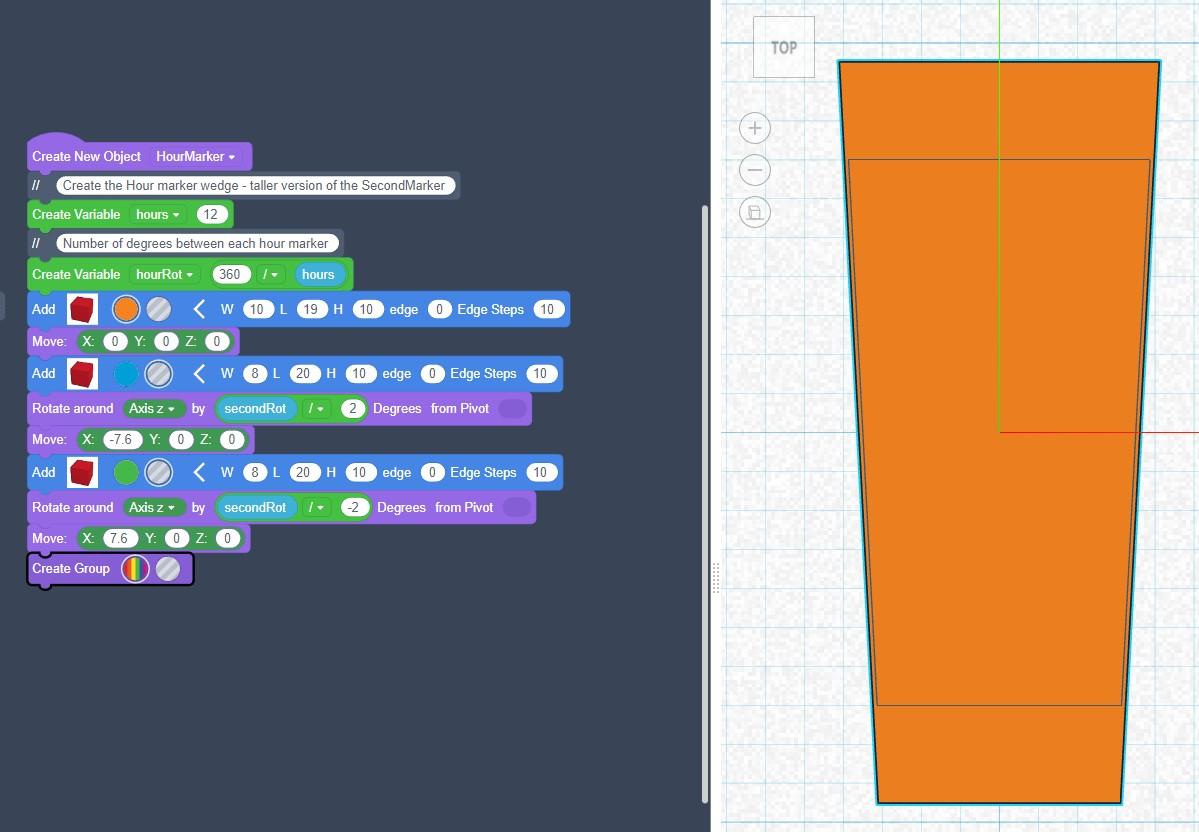Toggle hole option on blue Add block
1199x832 pixels.
pos(158,374)
